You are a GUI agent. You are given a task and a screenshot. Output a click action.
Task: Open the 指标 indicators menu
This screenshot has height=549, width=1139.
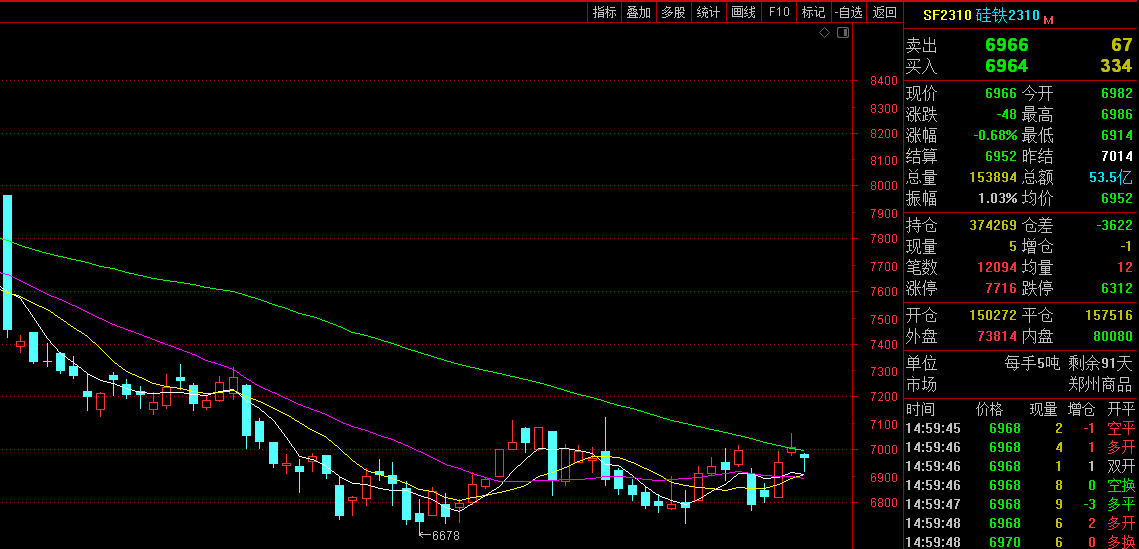[604, 12]
